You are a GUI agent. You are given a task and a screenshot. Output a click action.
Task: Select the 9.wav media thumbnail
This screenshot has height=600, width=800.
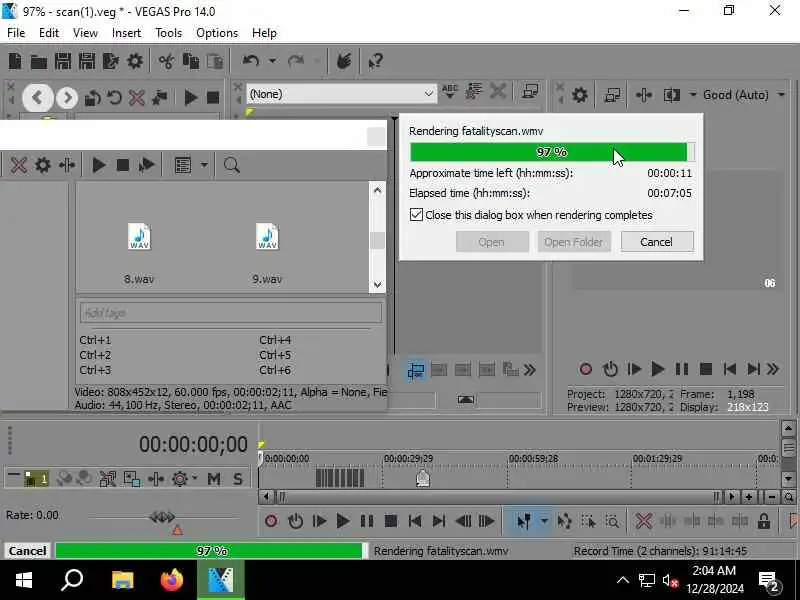click(267, 237)
